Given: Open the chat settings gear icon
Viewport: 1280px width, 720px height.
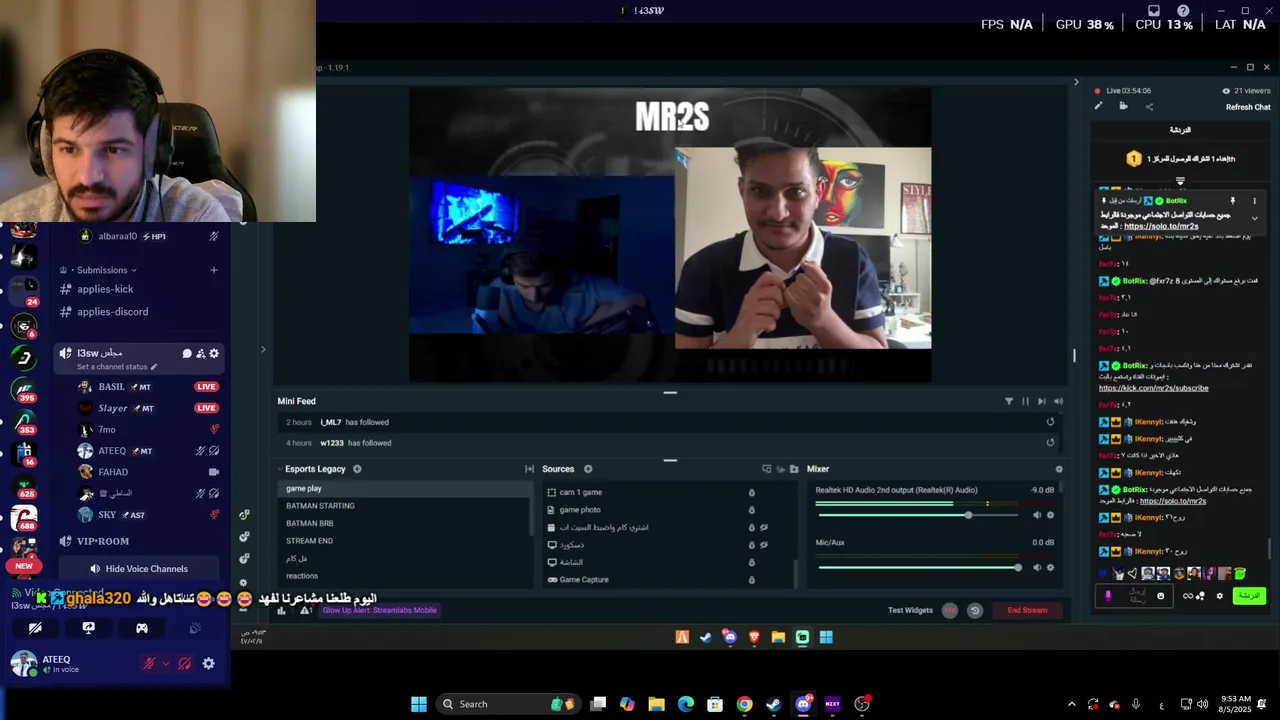Looking at the screenshot, I should pos(1219,596).
